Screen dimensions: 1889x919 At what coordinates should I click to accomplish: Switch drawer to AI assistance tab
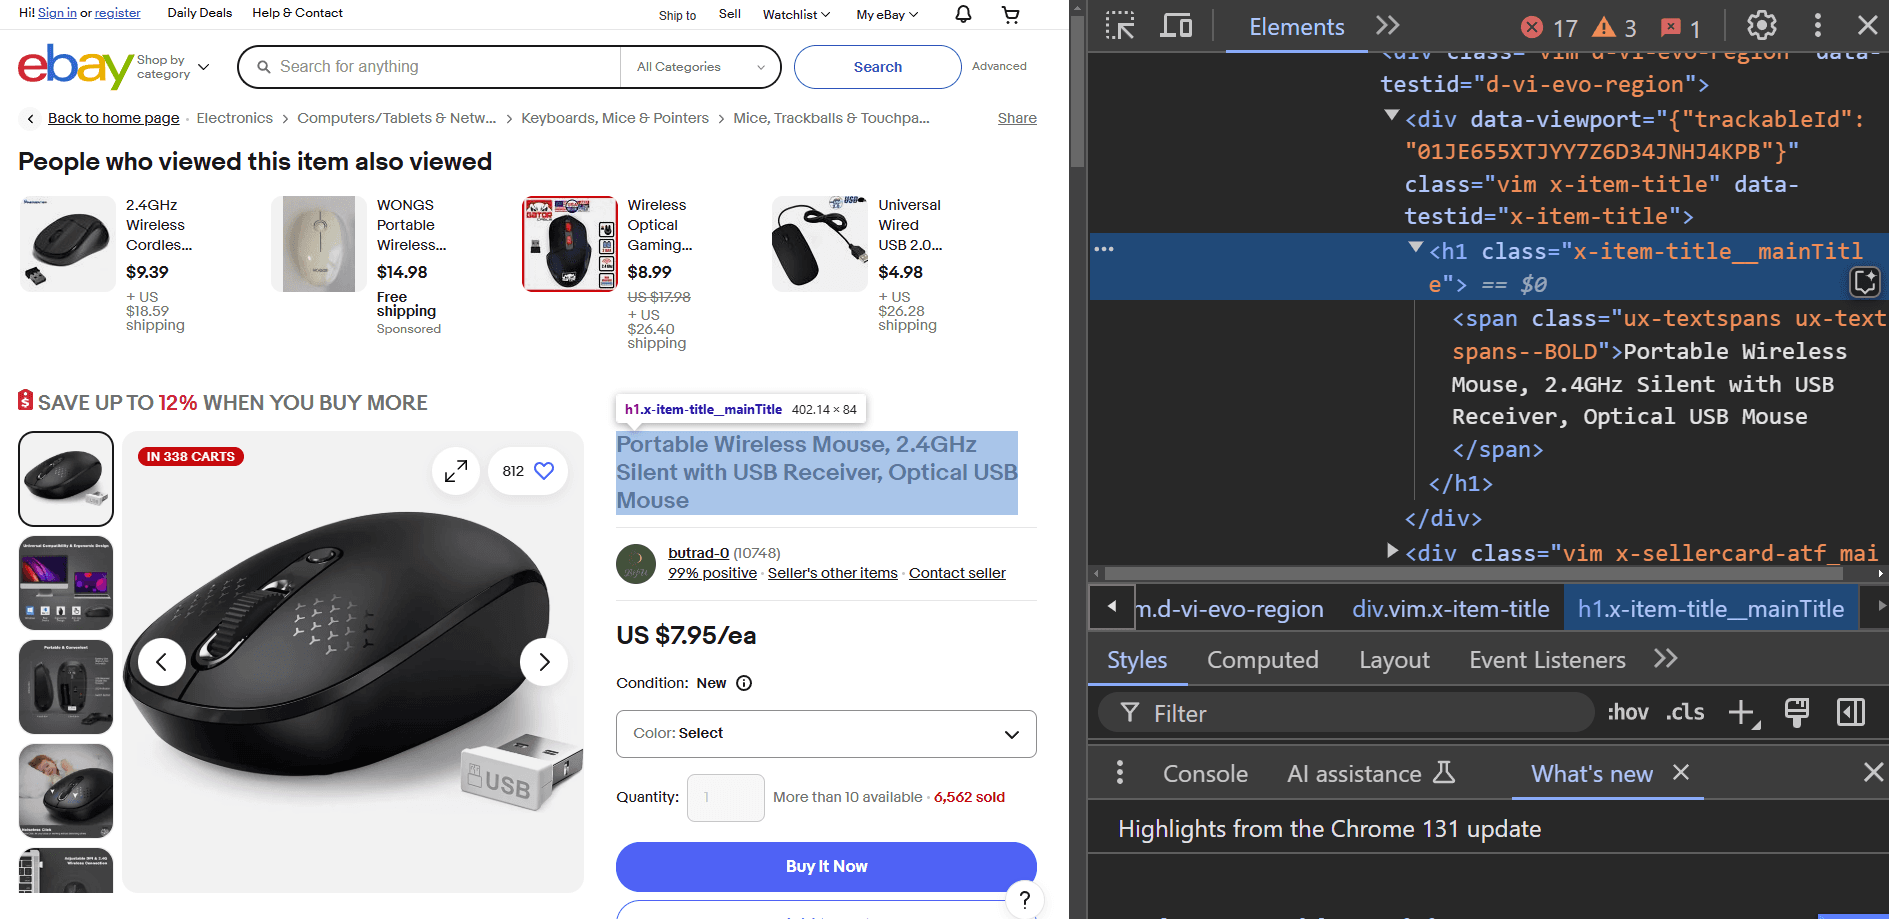(1370, 773)
